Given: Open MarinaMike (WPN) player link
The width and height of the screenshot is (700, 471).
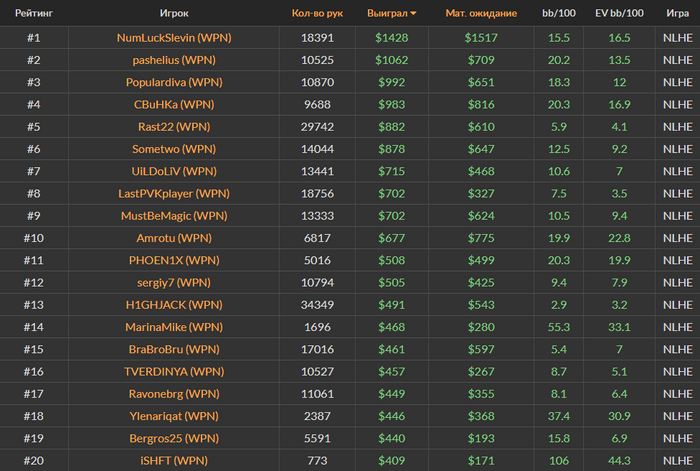Looking at the screenshot, I should [x=174, y=327].
